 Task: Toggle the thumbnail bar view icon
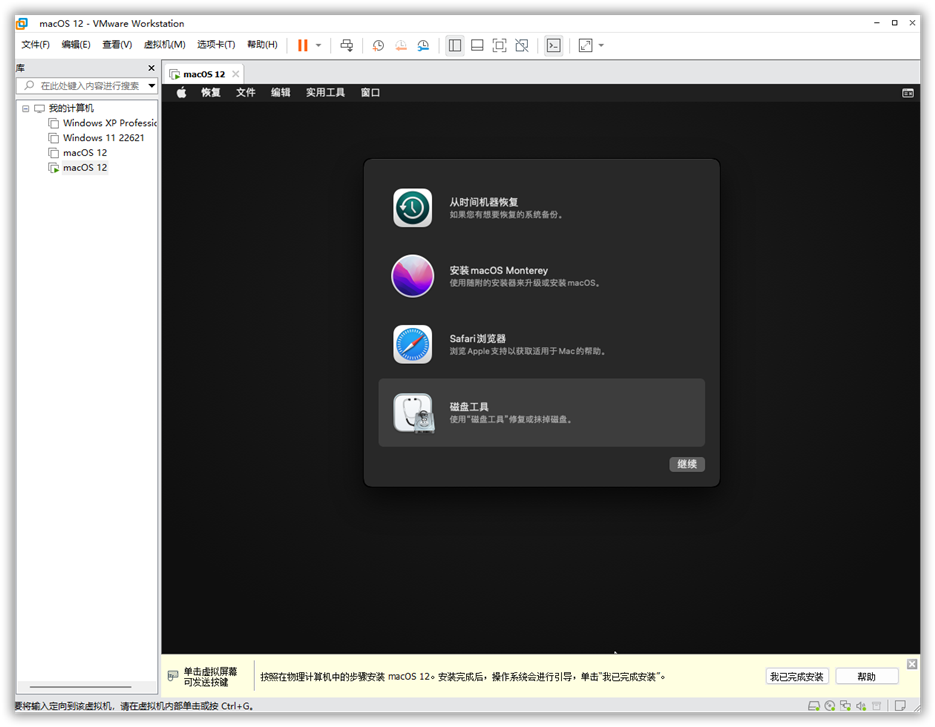477,45
